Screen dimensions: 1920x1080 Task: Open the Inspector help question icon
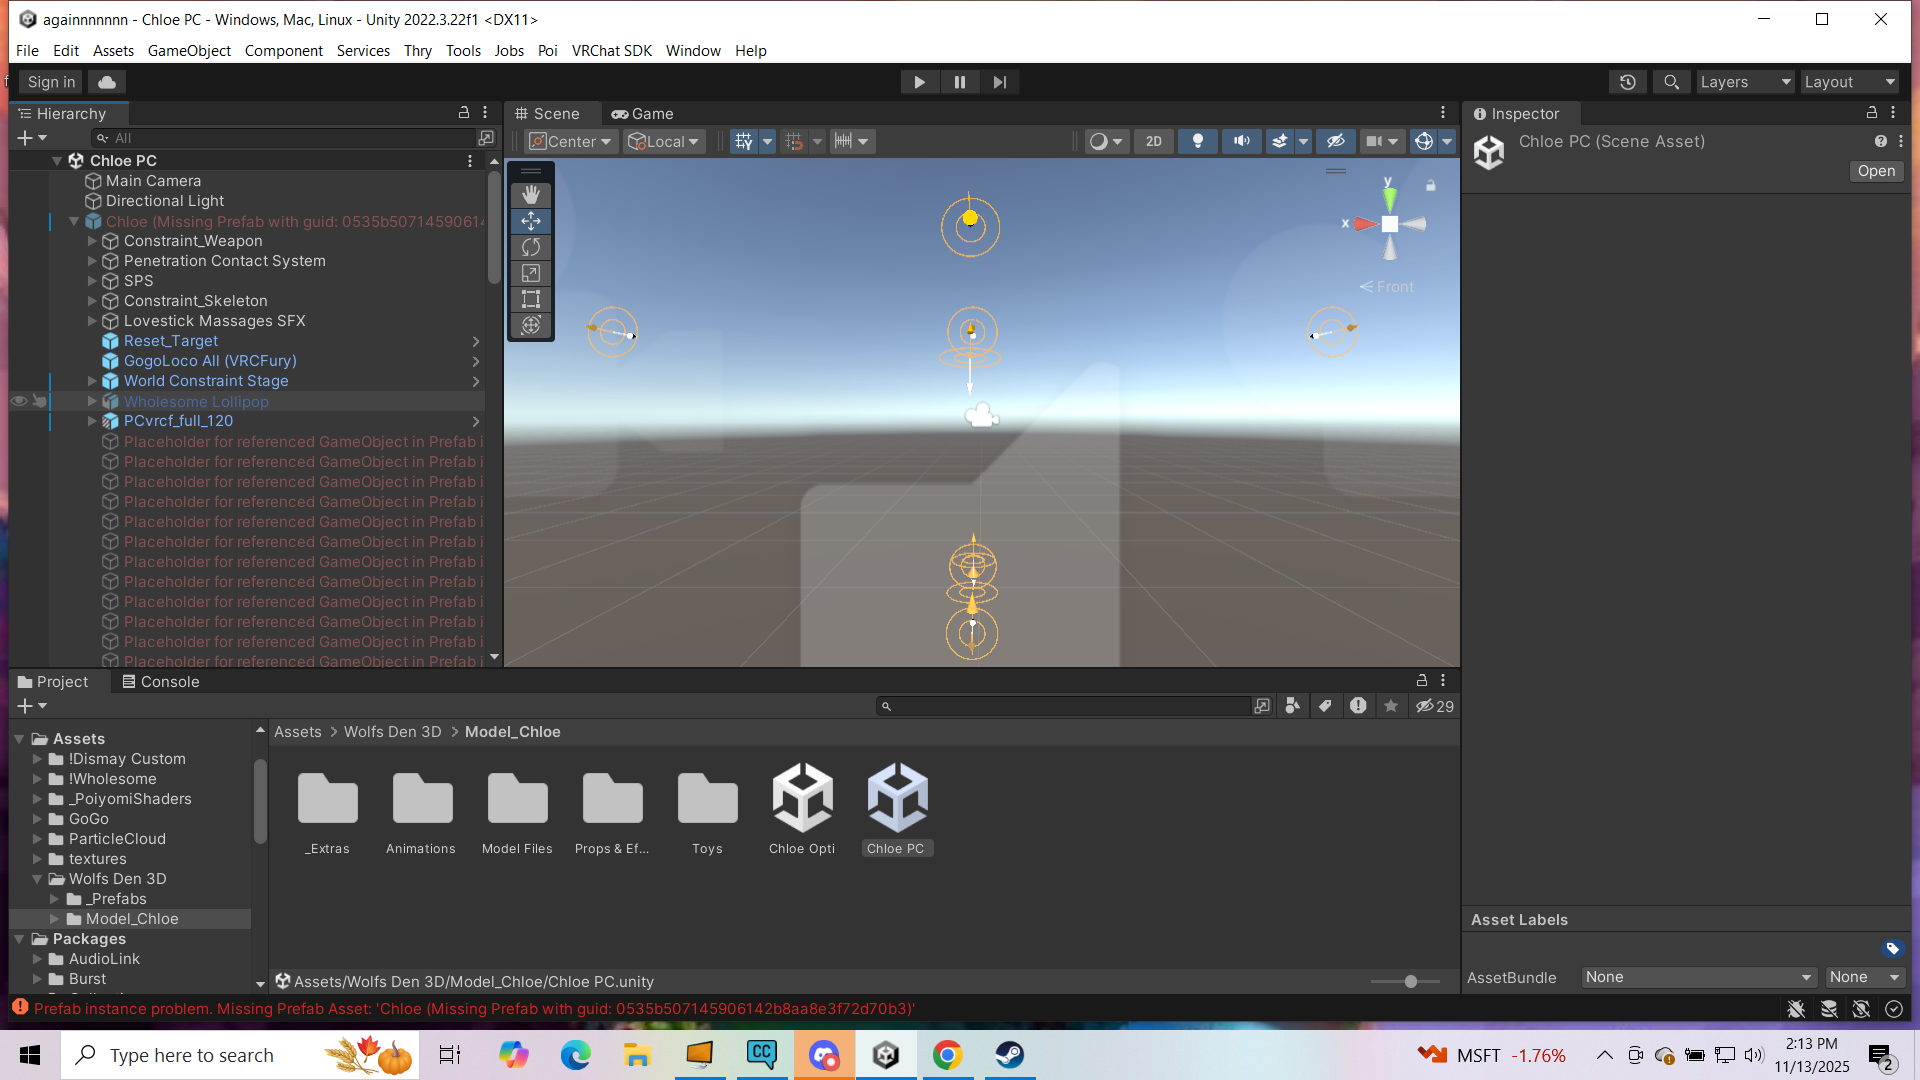[1881, 142]
